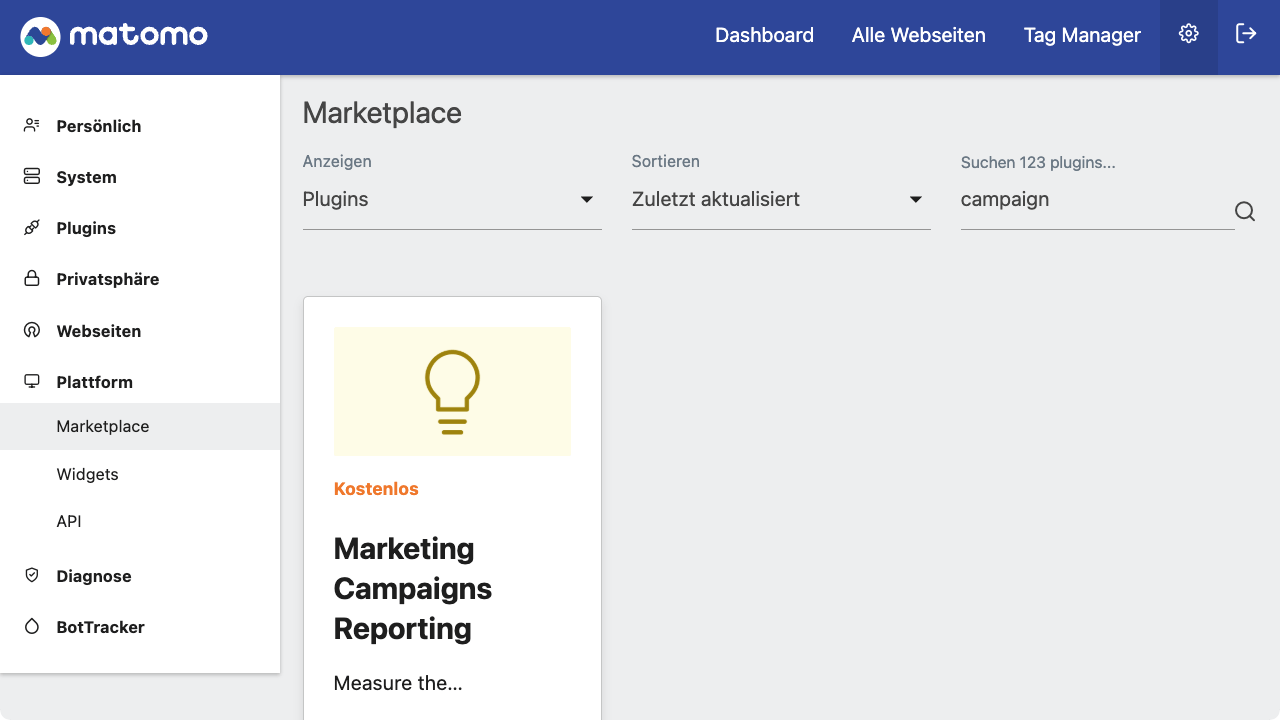Screen dimensions: 1280x720
Task: Expand the Webseiten menu section
Action: click(x=140, y=331)
